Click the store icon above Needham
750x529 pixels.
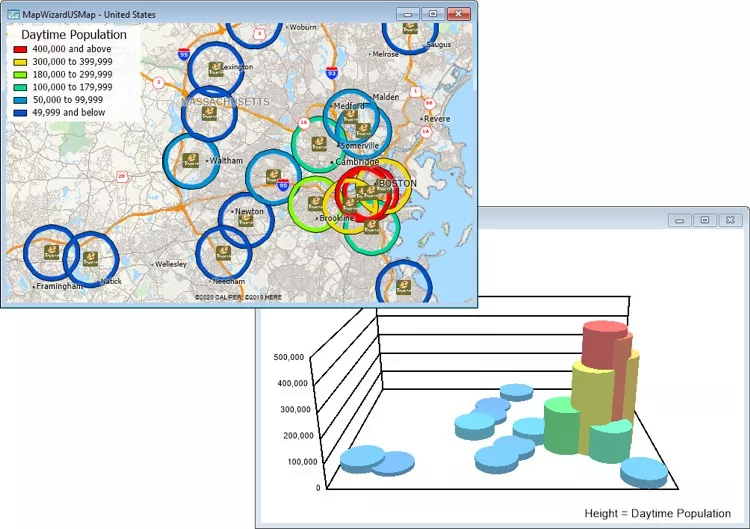(222, 254)
